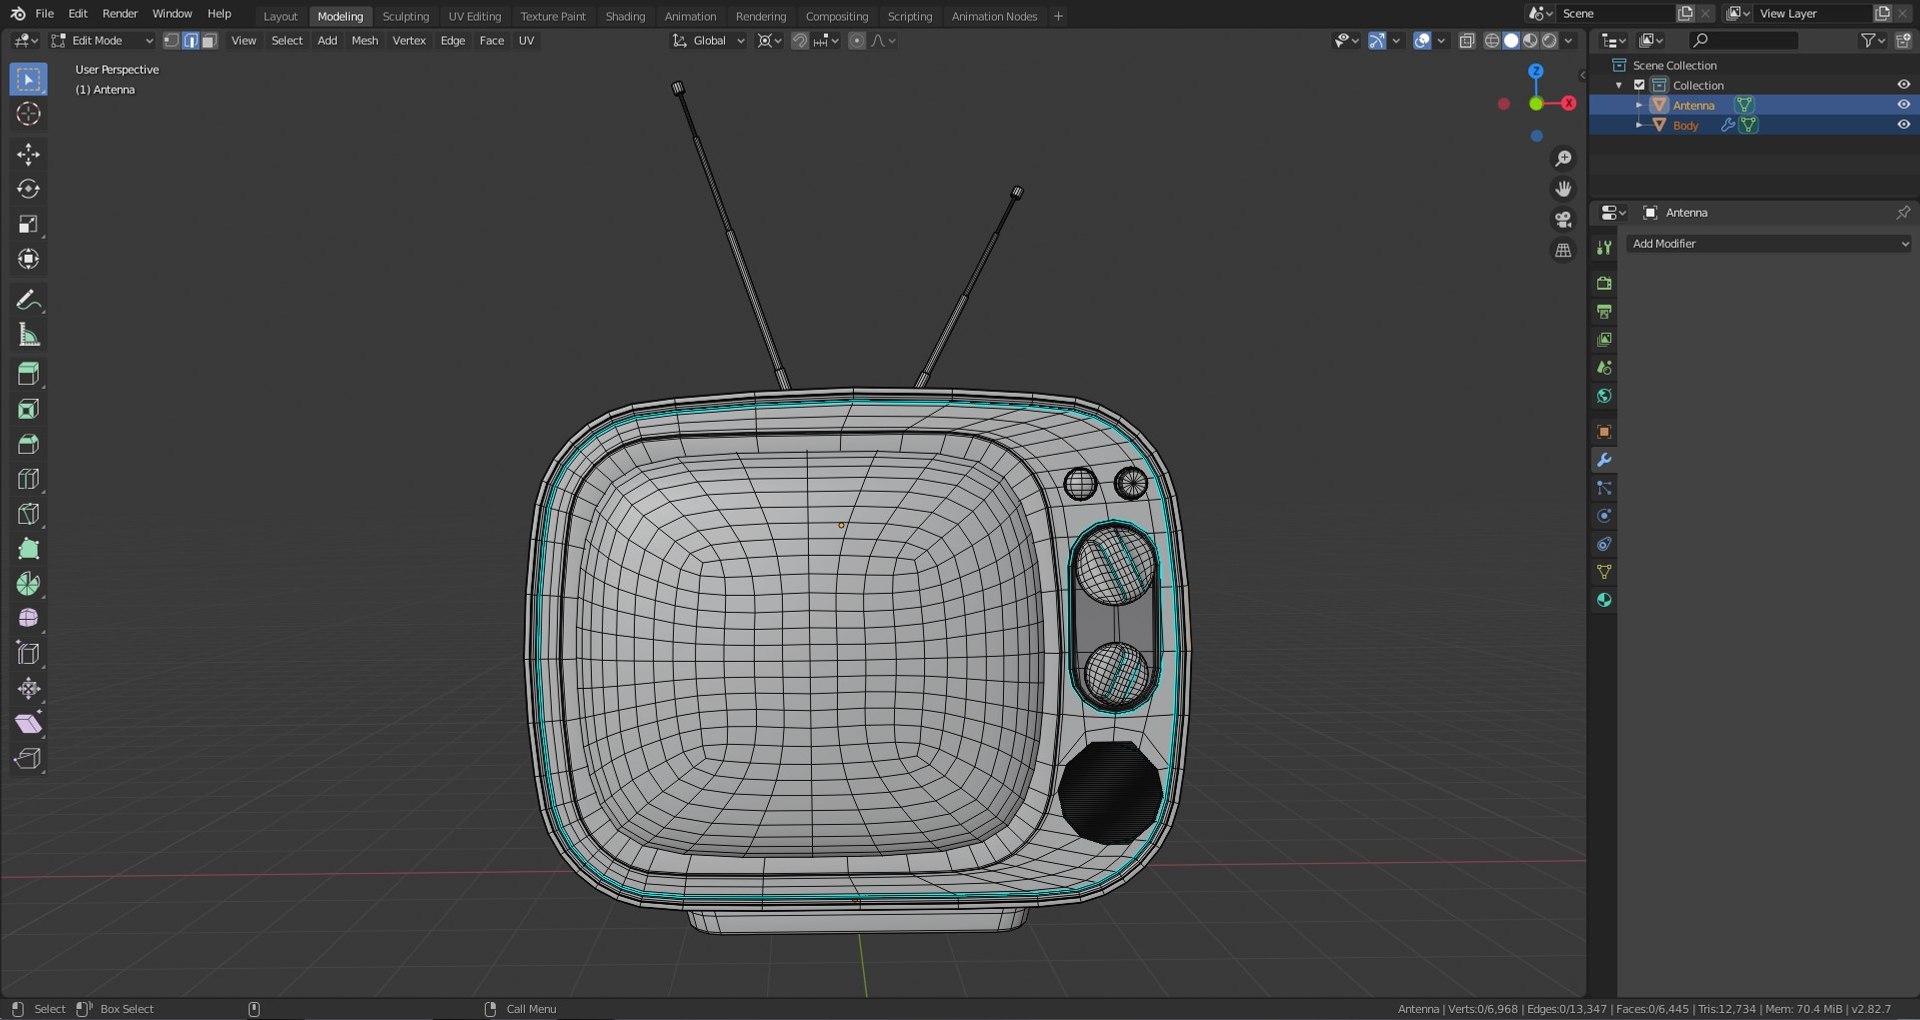This screenshot has height=1020, width=1920.
Task: Open the Add Modifier dropdown
Action: coord(1768,244)
